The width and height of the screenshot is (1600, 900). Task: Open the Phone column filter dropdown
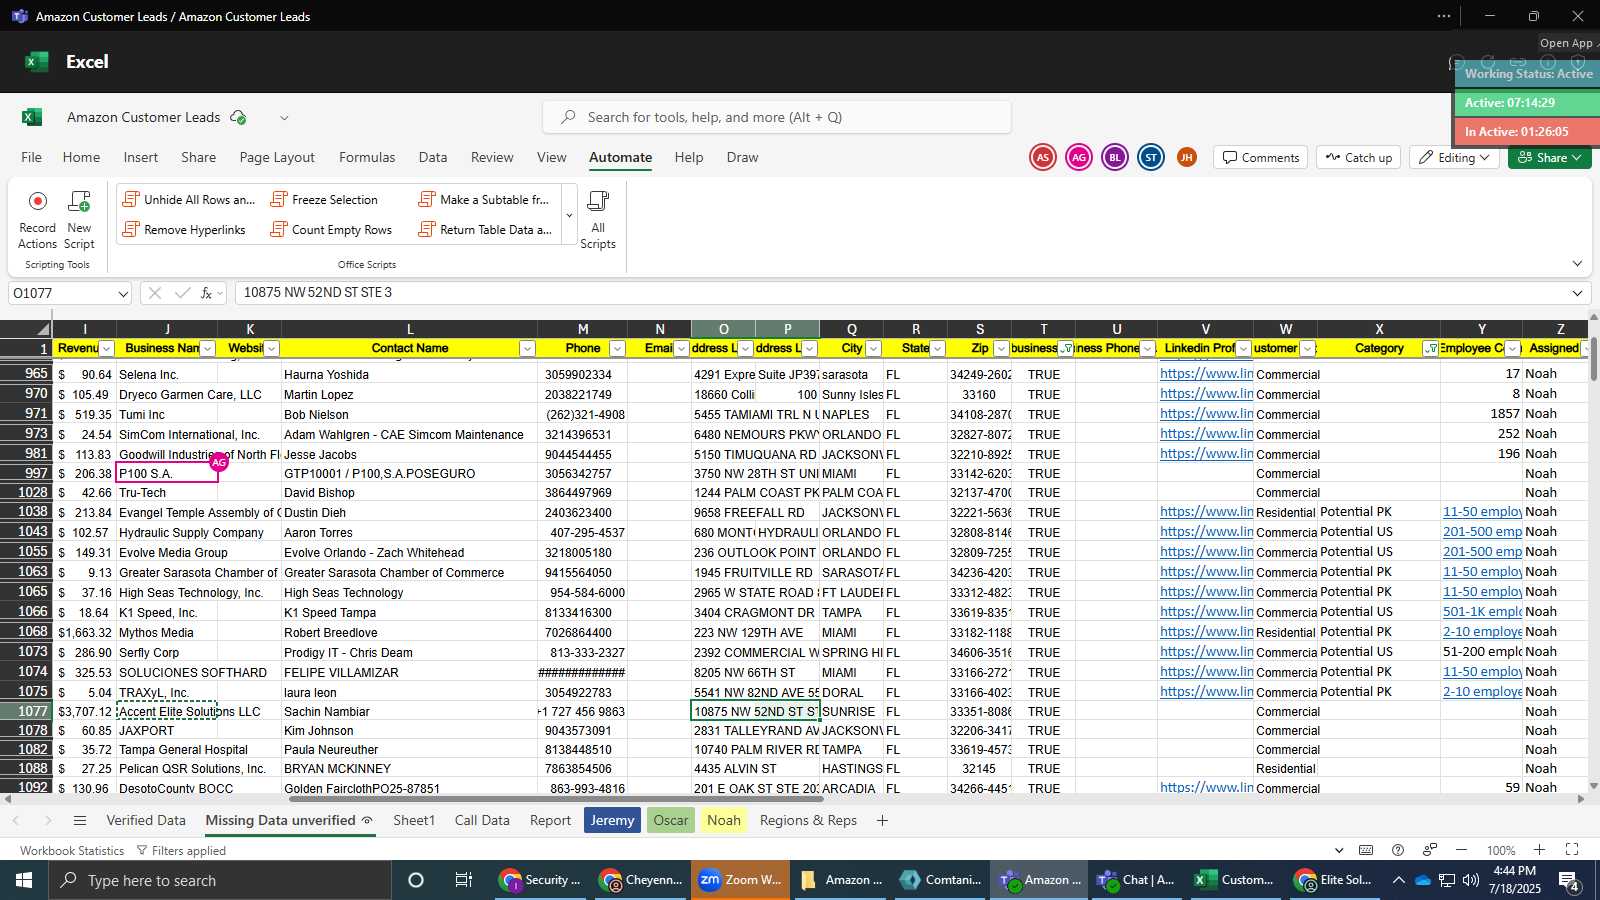(x=617, y=349)
